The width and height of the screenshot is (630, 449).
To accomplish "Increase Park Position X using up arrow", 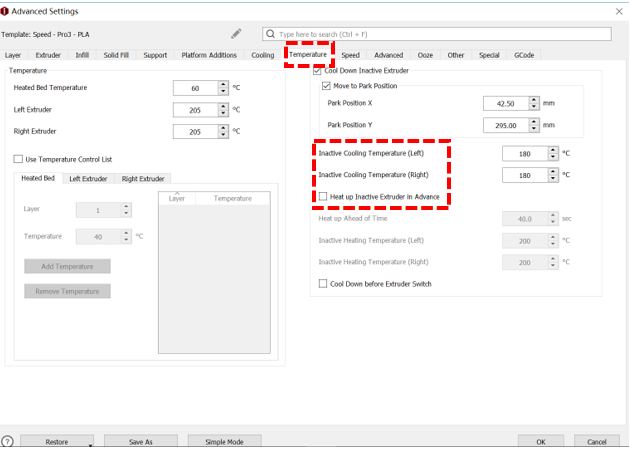I will coord(534,100).
